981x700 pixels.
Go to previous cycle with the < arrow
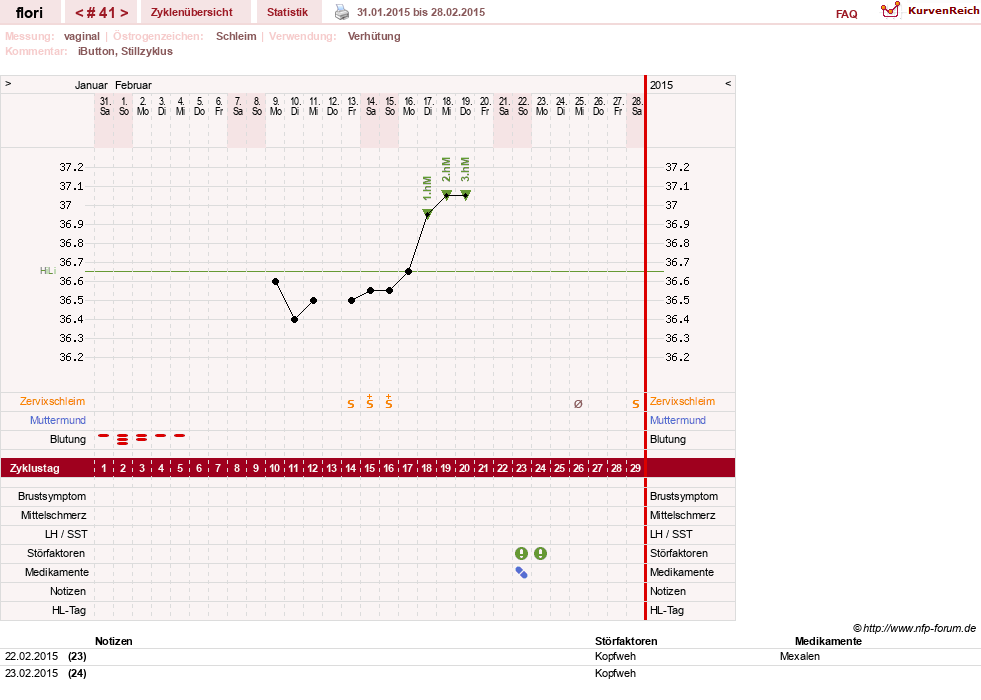point(79,13)
